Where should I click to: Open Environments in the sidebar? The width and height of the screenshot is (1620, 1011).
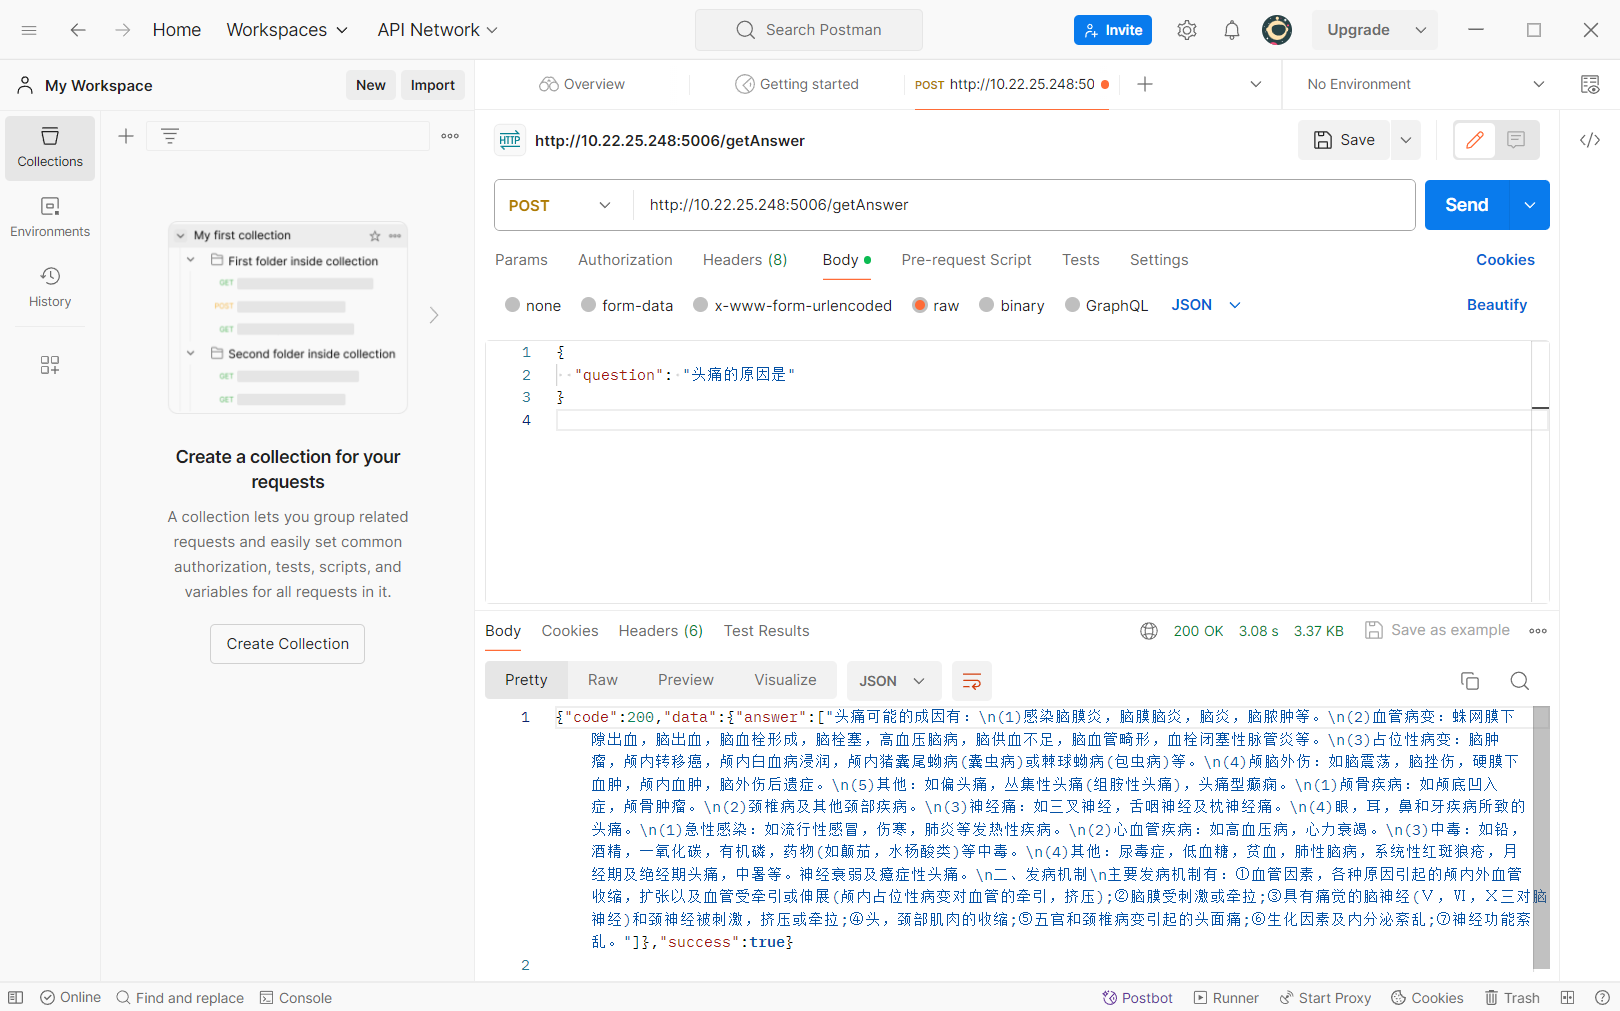coord(50,218)
